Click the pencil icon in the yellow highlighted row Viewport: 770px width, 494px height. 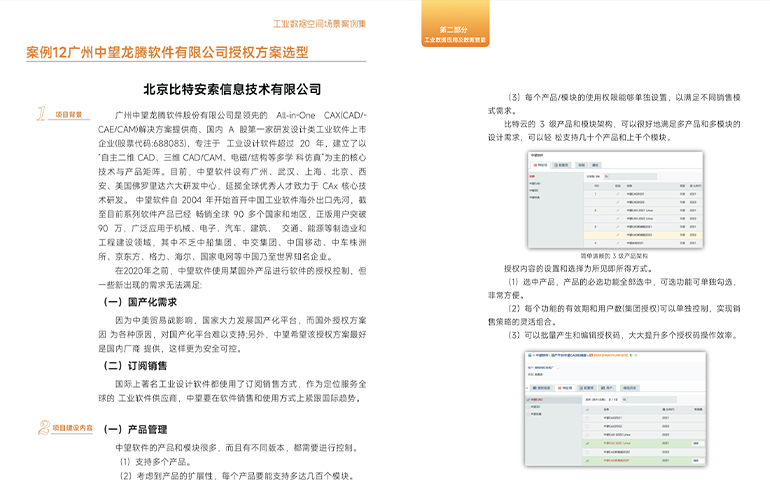(618, 235)
